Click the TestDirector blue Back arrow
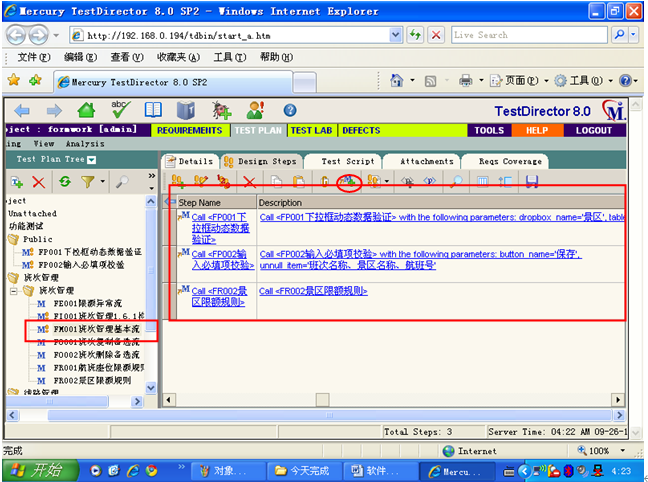The width and height of the screenshot is (648, 482). click(x=21, y=111)
